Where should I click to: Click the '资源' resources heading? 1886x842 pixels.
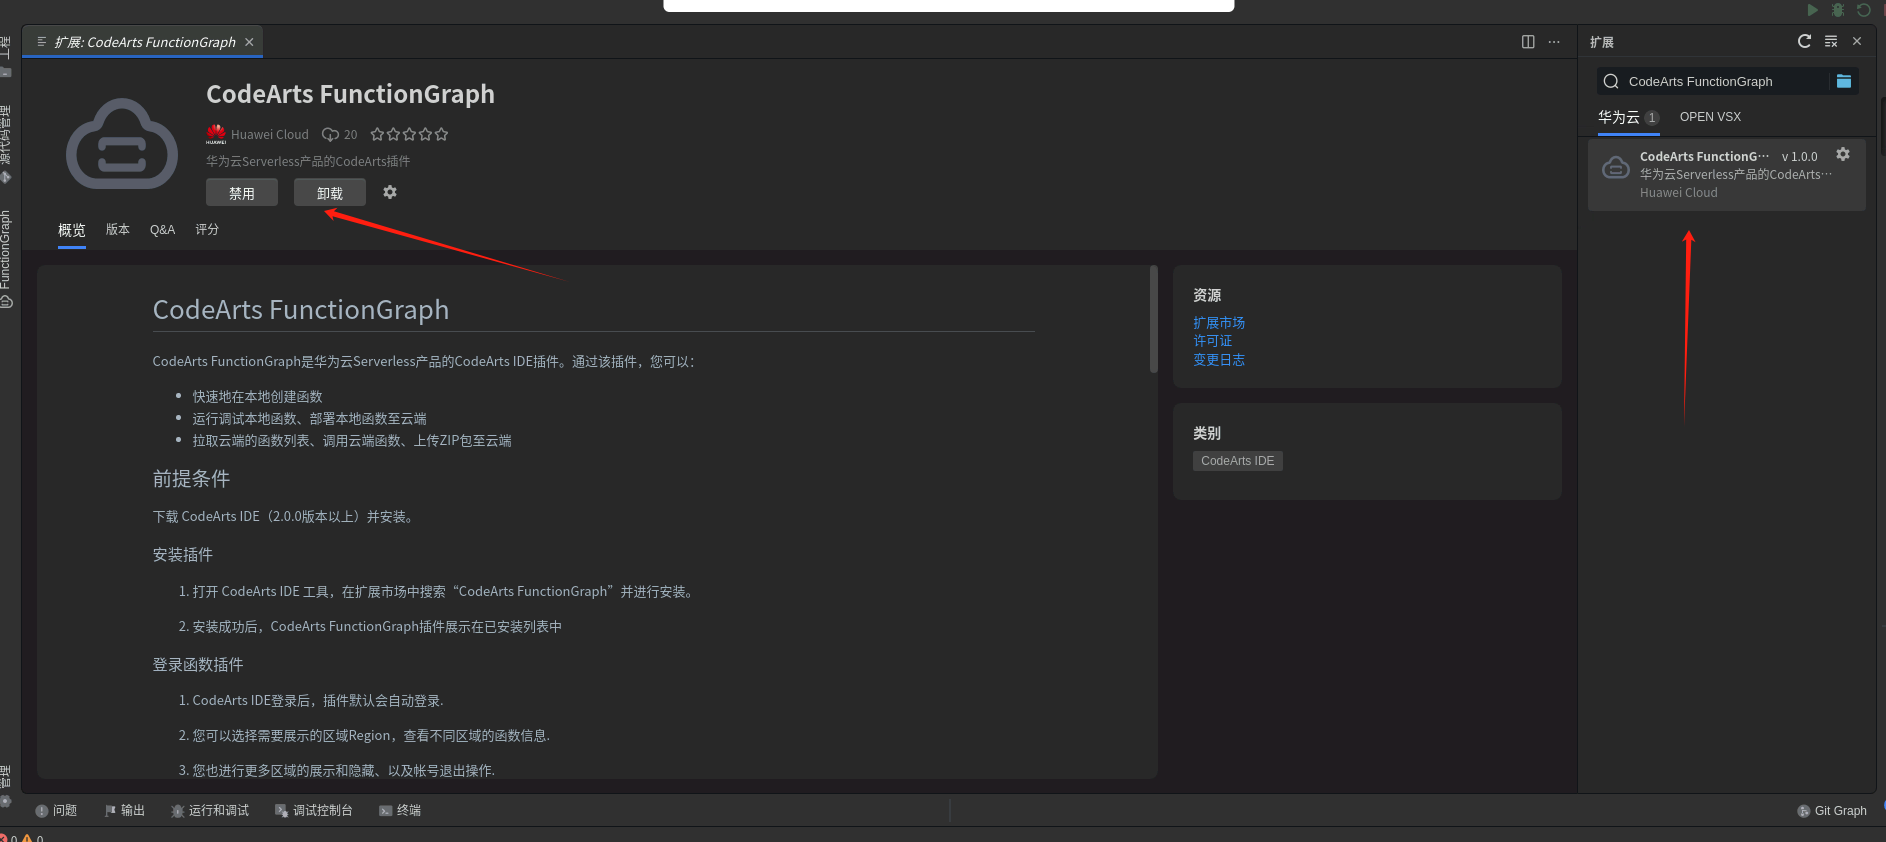[x=1207, y=295]
